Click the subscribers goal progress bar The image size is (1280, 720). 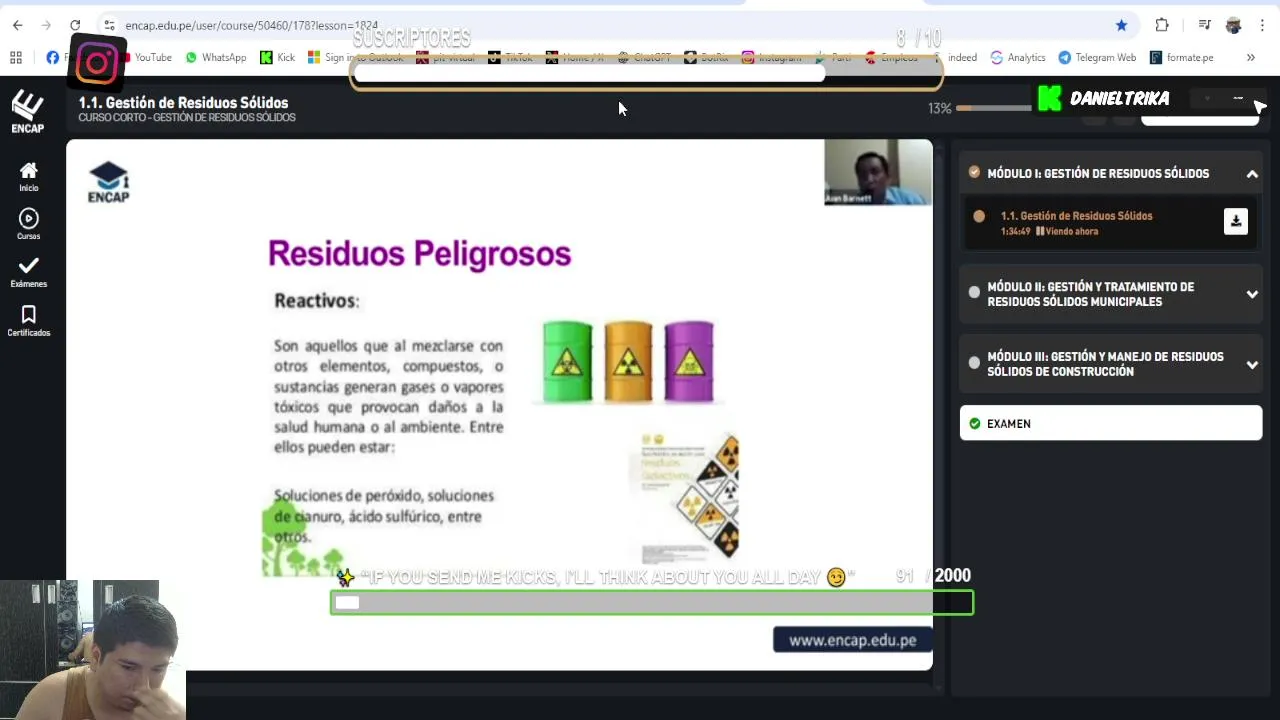coord(646,72)
